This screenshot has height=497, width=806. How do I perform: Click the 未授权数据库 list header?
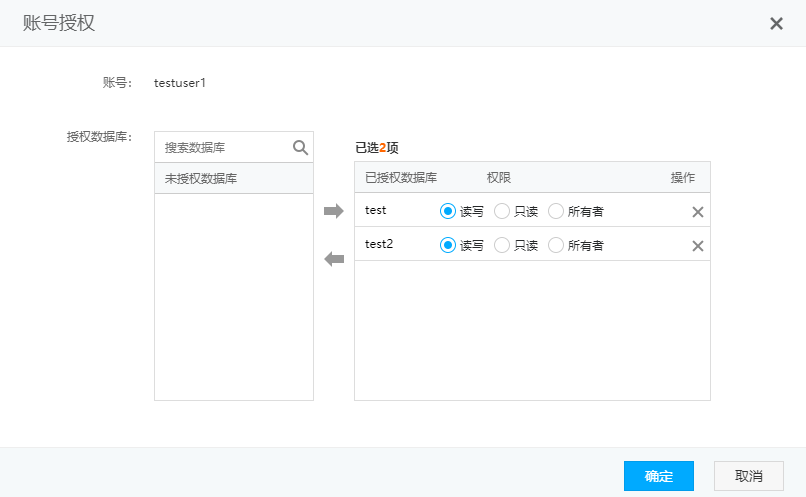pos(201,178)
